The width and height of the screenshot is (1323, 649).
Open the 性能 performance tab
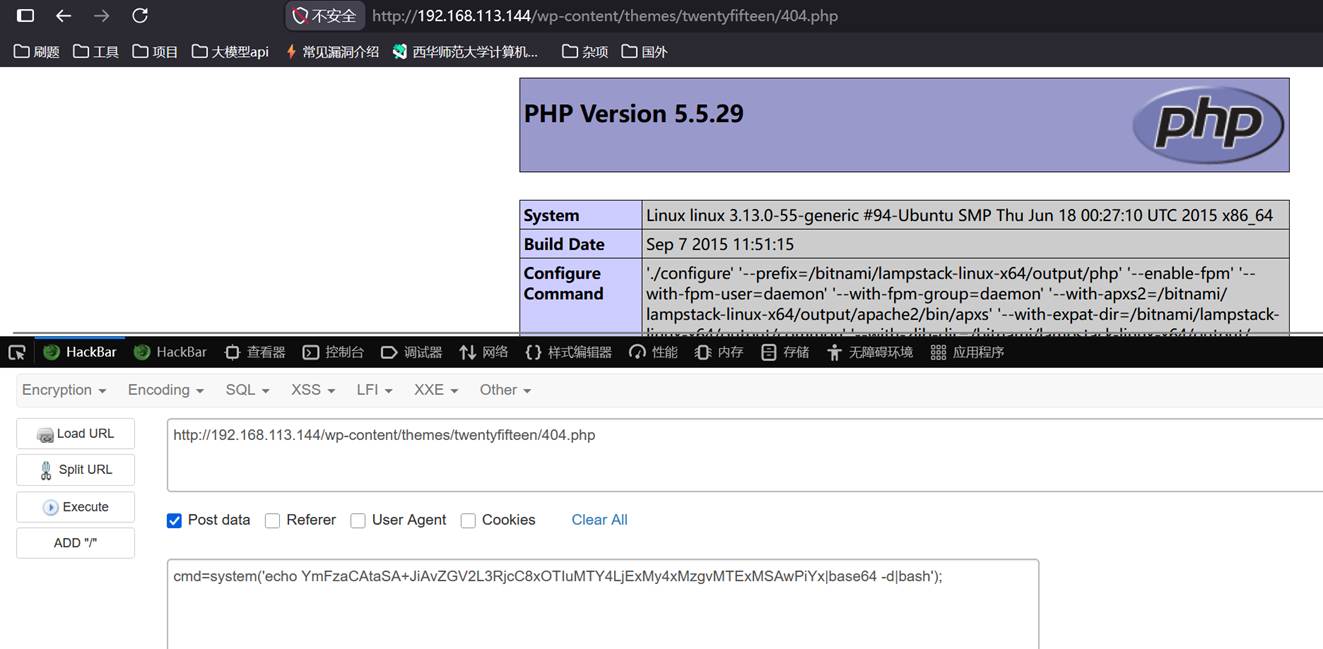click(x=653, y=352)
